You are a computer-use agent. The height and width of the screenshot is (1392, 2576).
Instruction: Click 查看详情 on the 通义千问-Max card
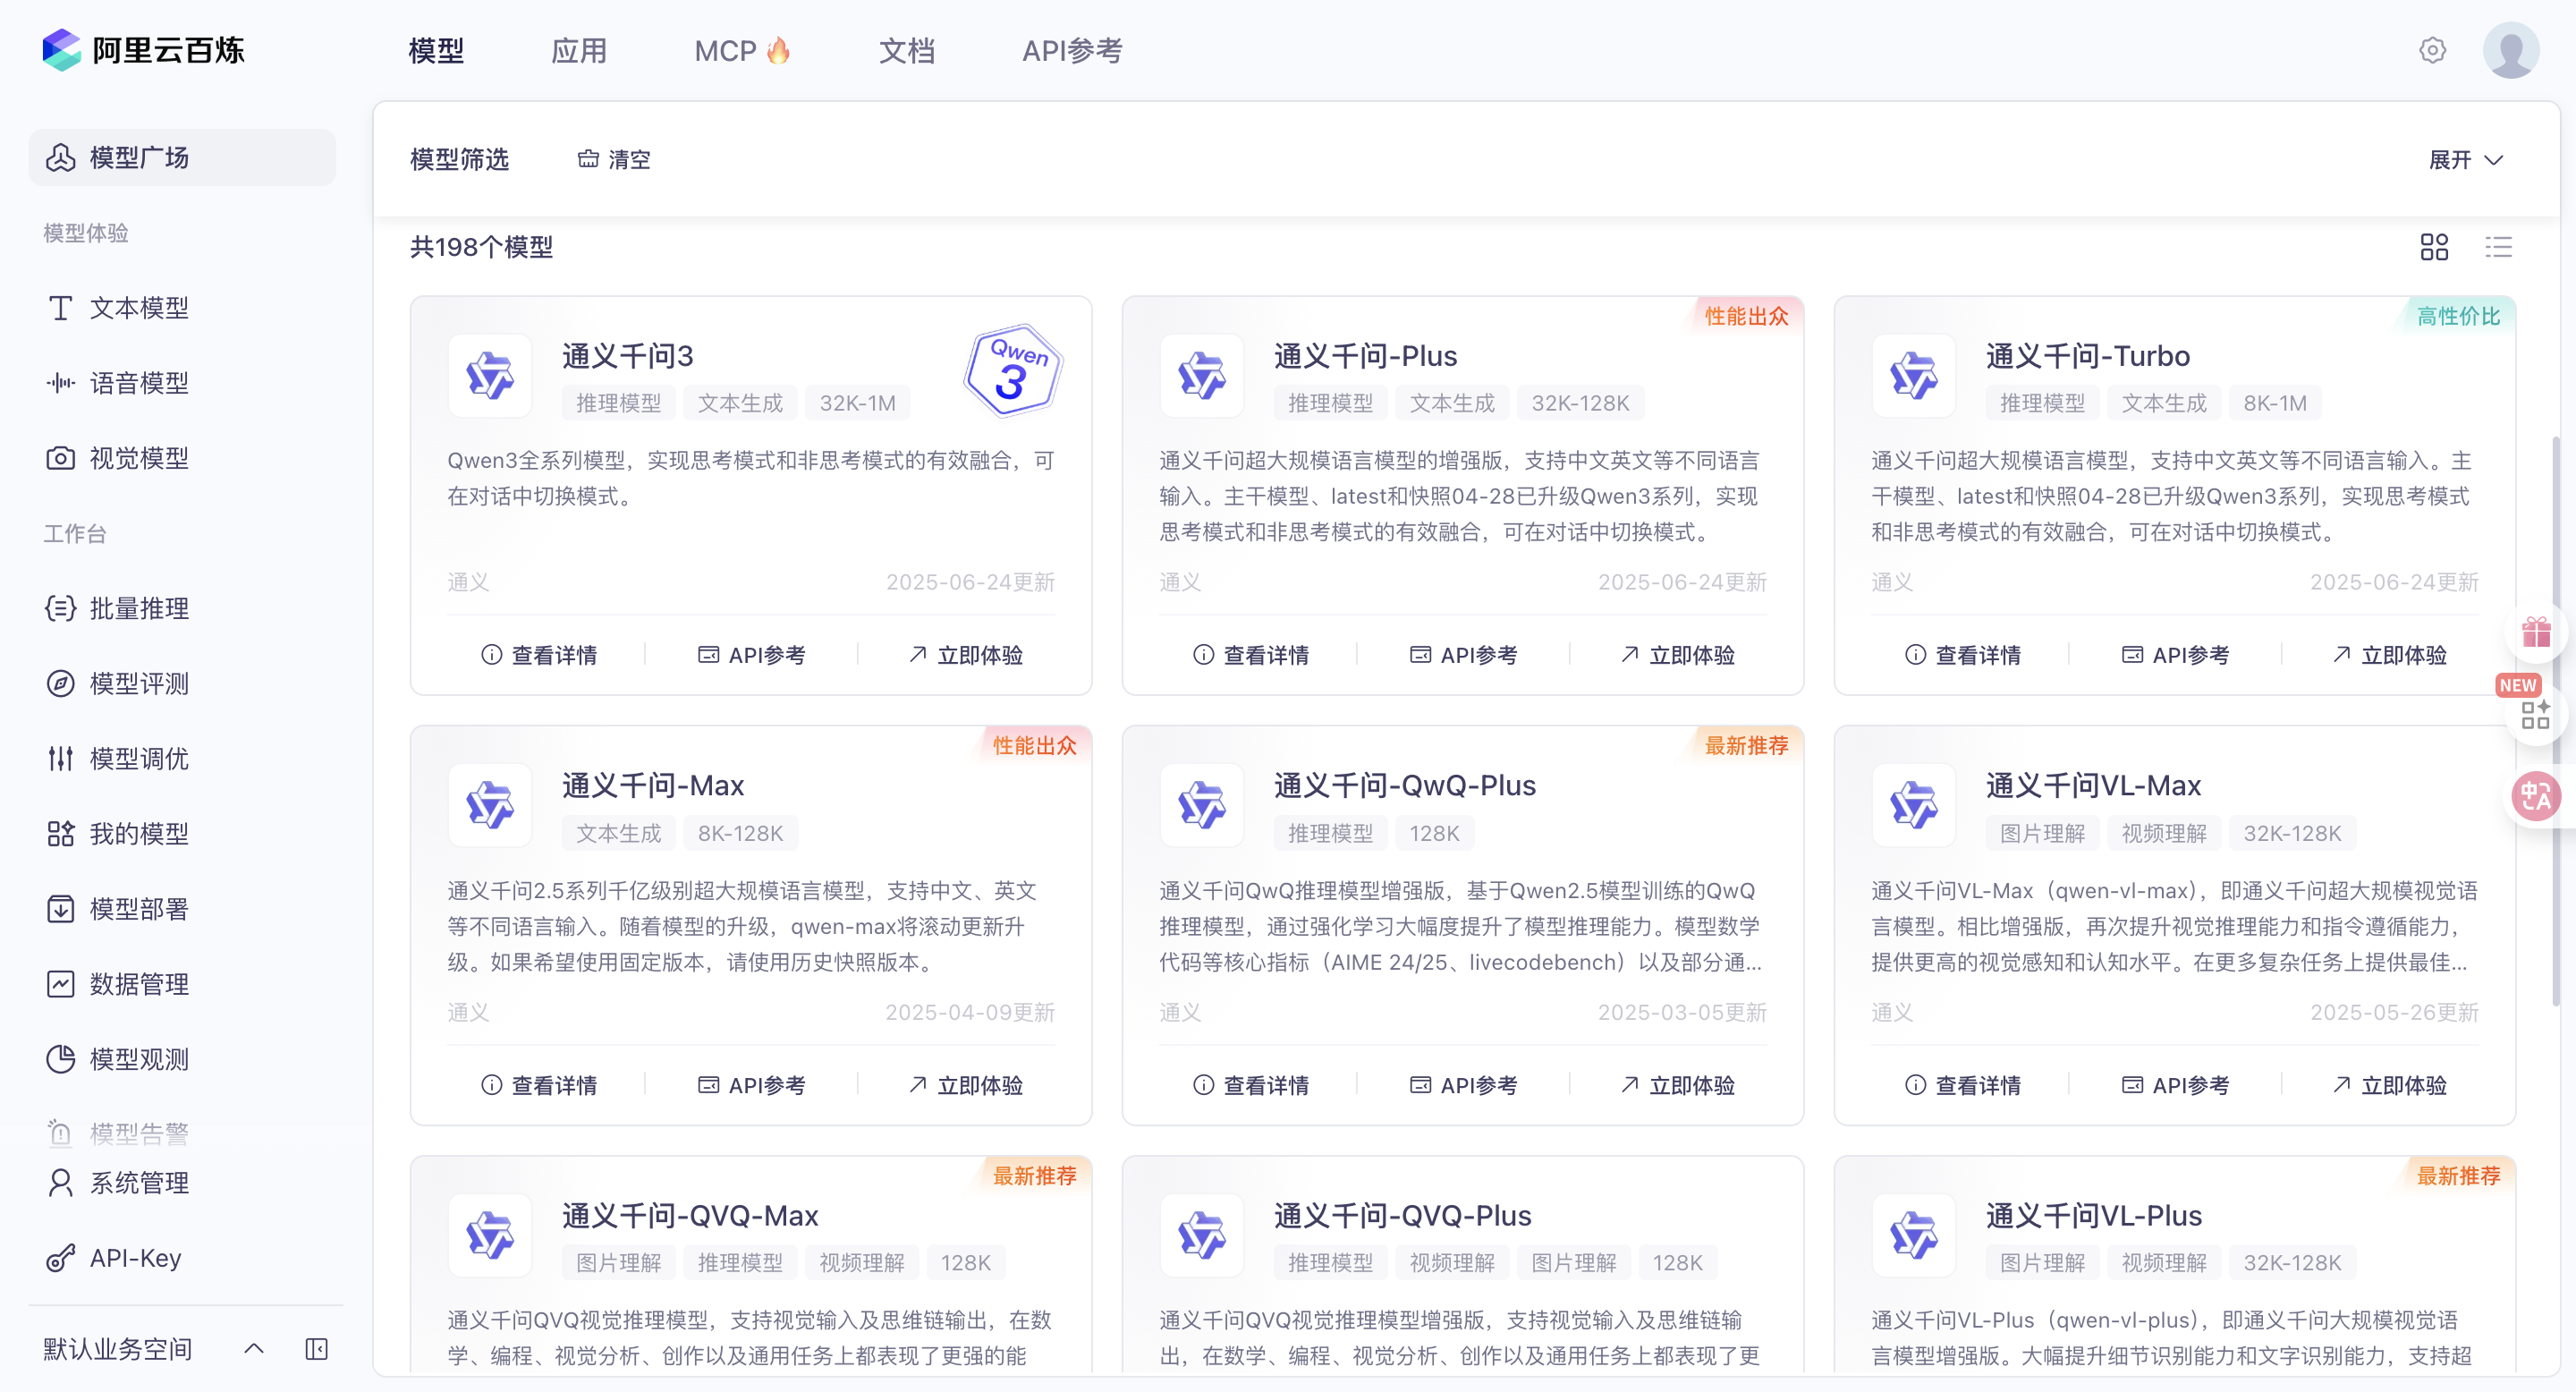(539, 1085)
